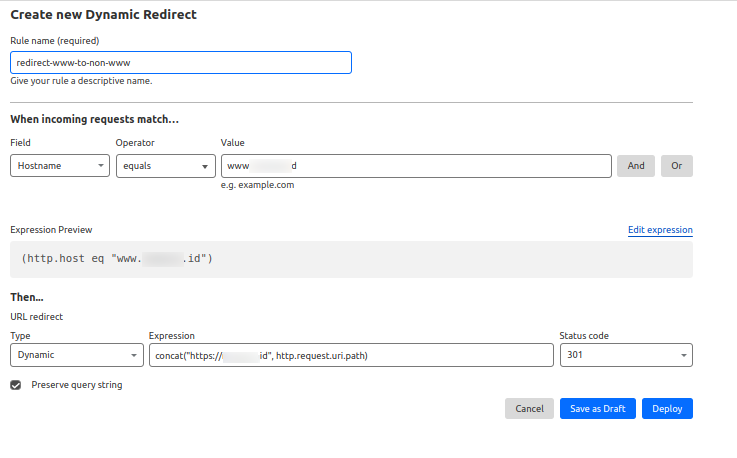
Task: Toggle Preserve query string checkbox
Action: [16, 385]
